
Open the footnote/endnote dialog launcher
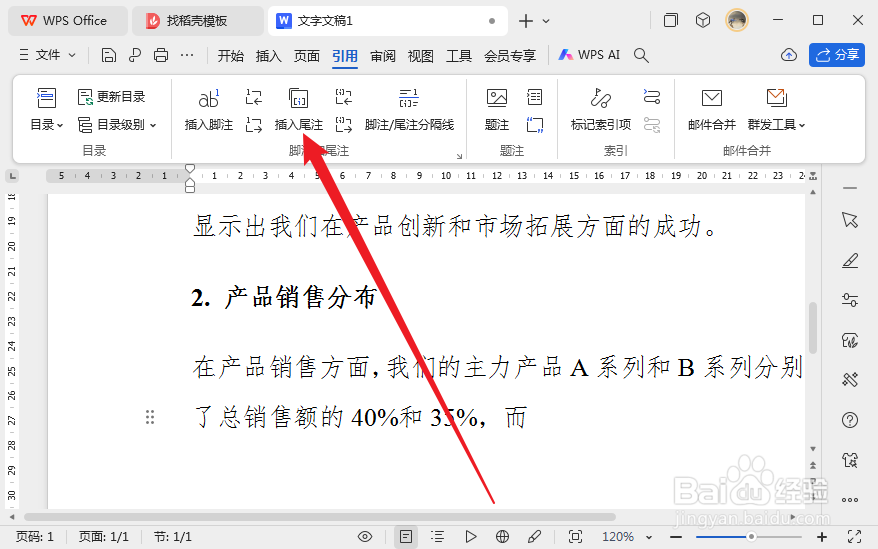click(x=459, y=156)
